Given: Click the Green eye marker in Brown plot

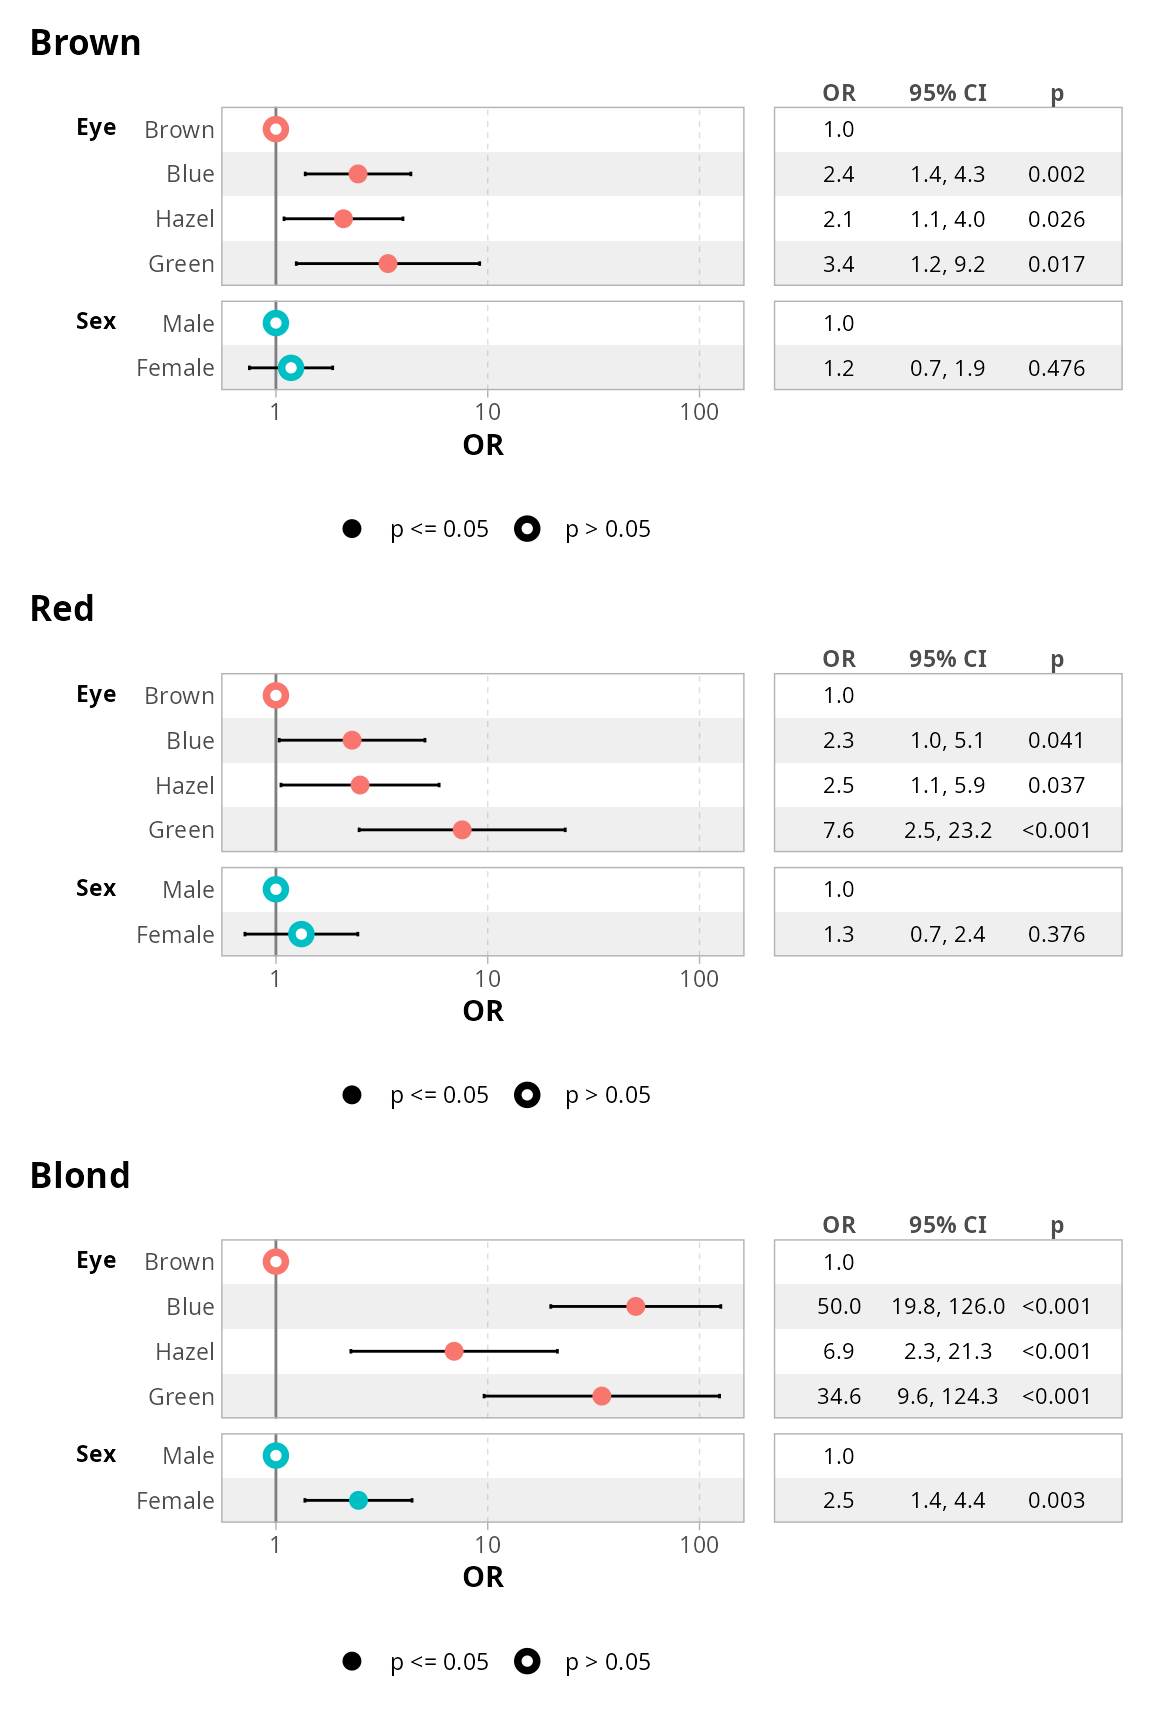Looking at the screenshot, I should pos(388,264).
